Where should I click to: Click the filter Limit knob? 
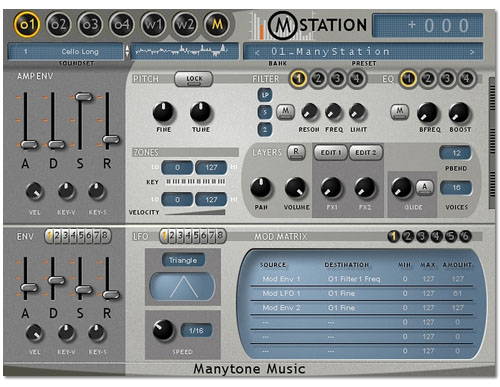click(x=357, y=112)
